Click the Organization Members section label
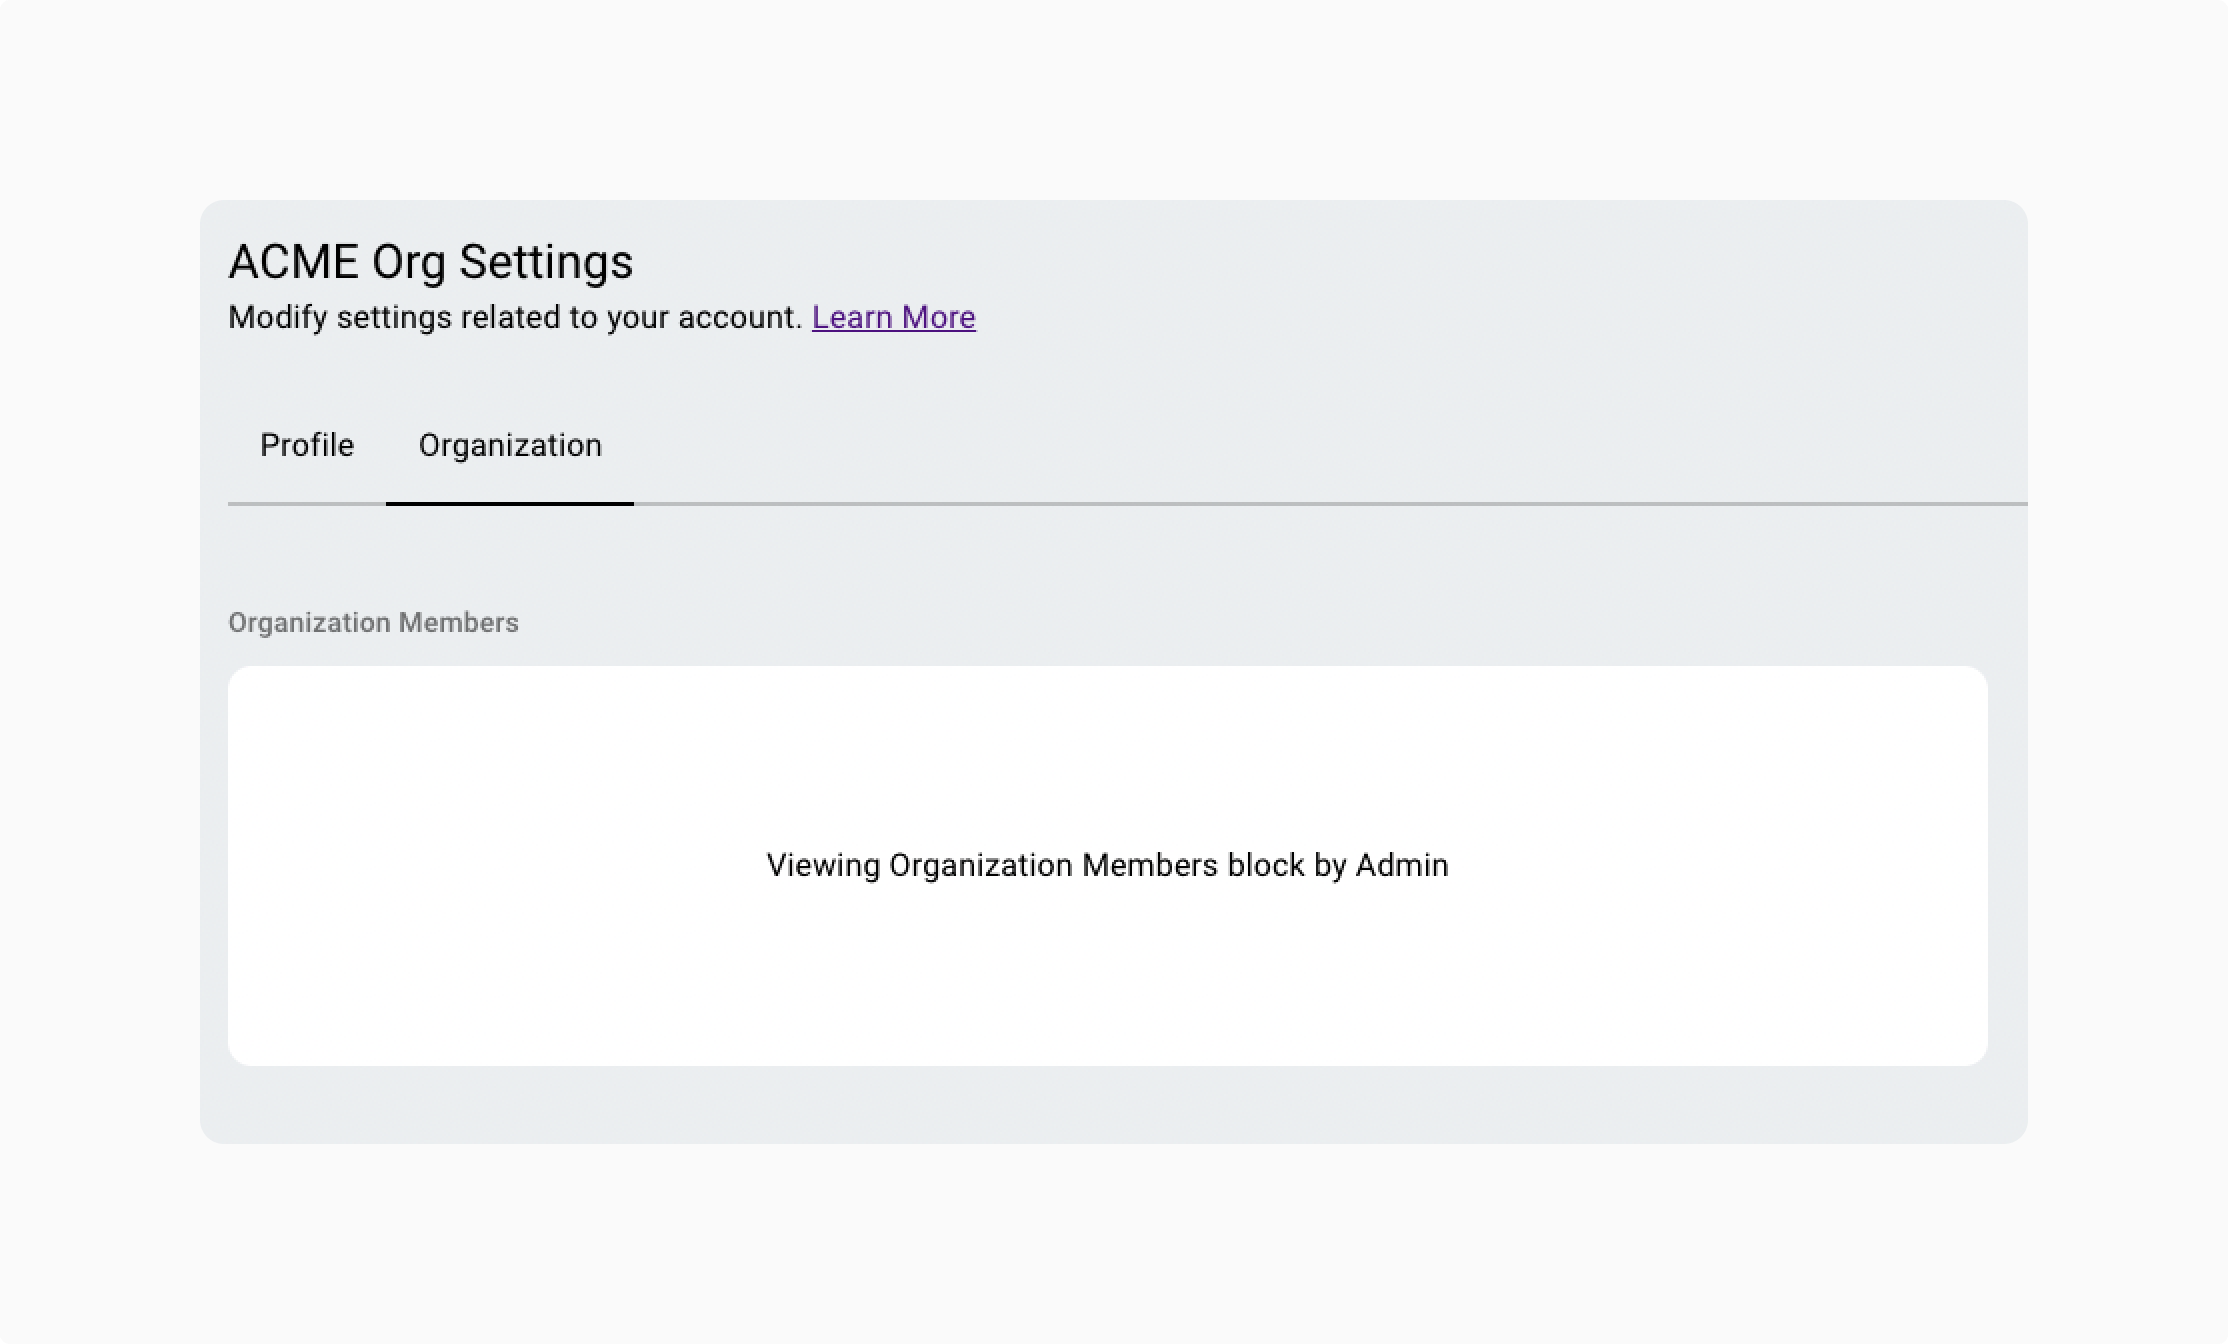This screenshot has height=1344, width=2228. click(x=373, y=623)
